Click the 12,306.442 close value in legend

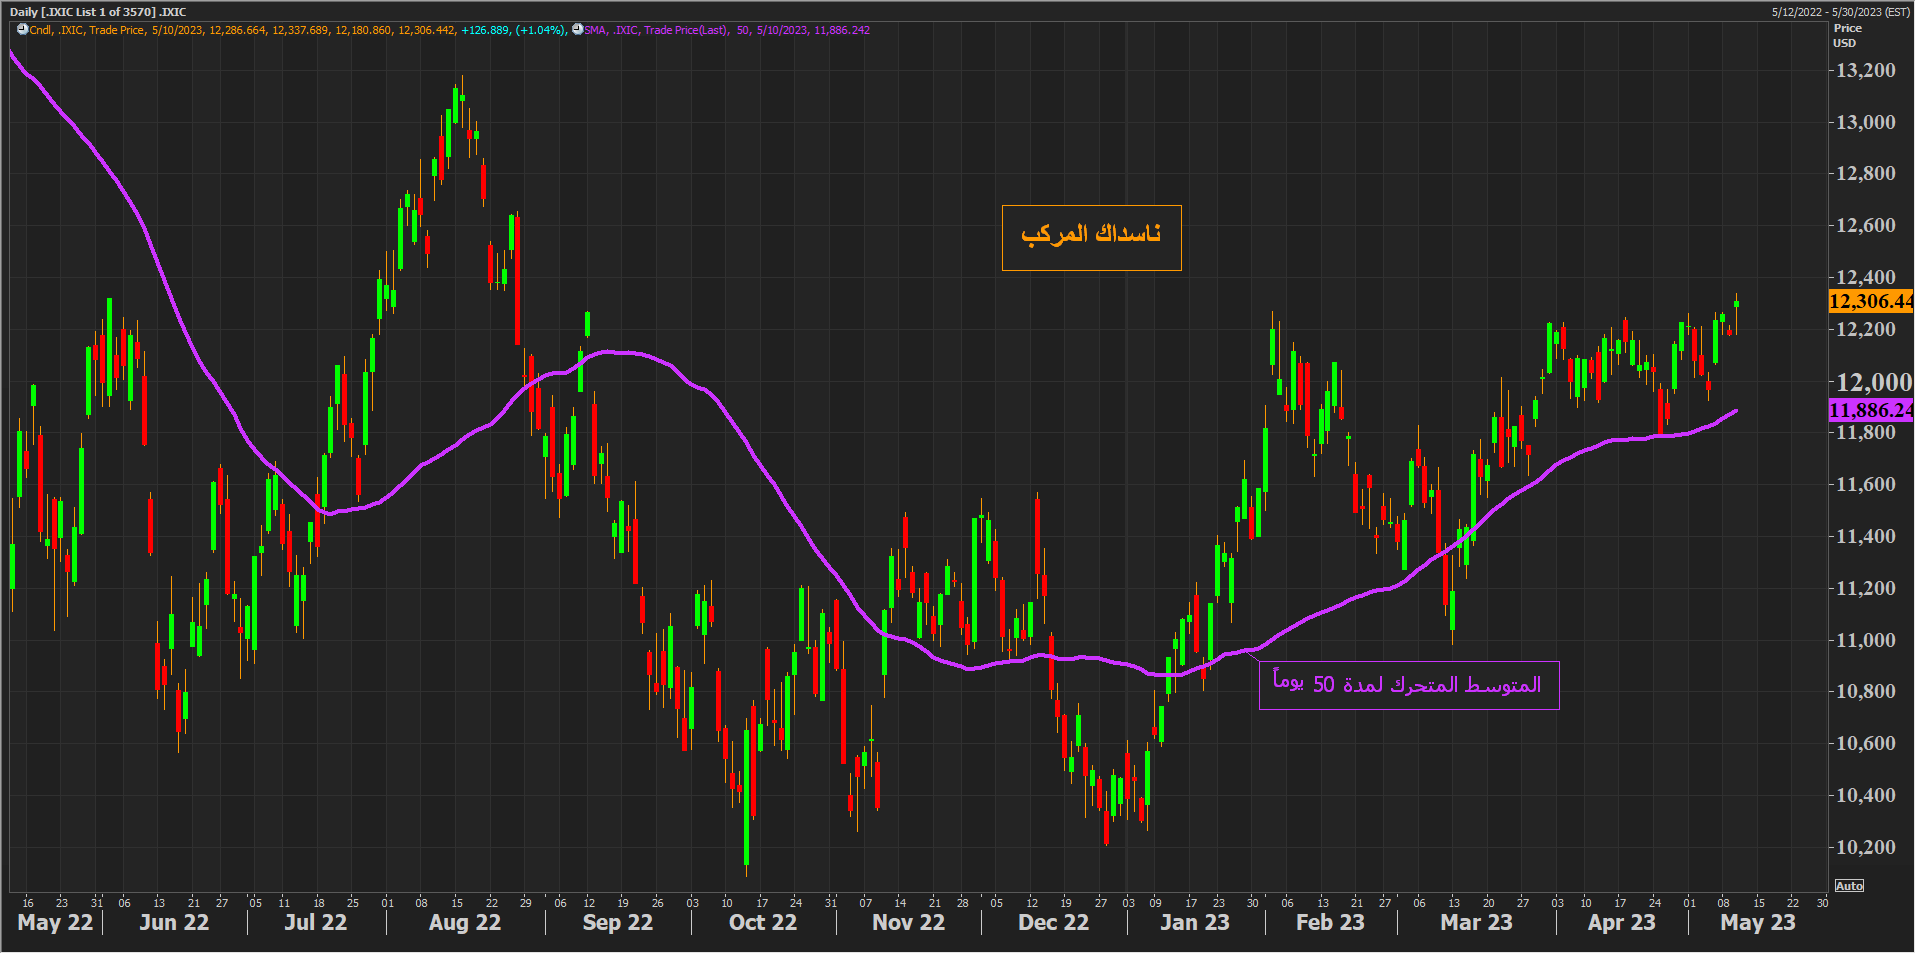pos(426,30)
